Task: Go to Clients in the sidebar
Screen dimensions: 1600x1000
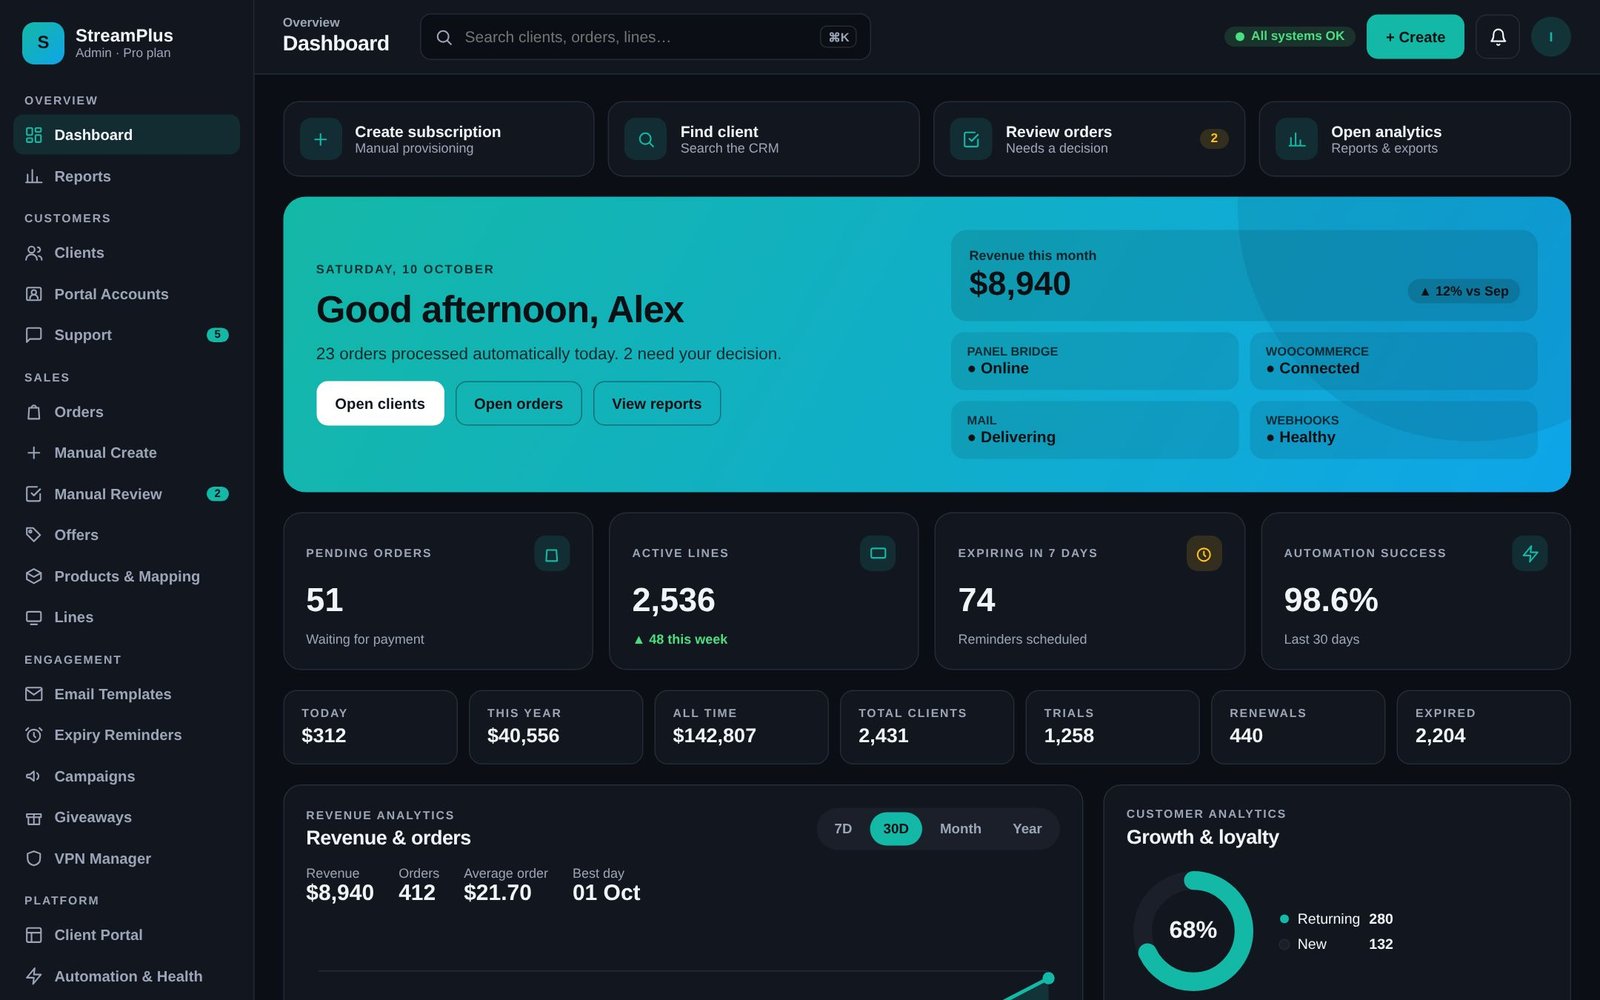Action: tap(127, 253)
